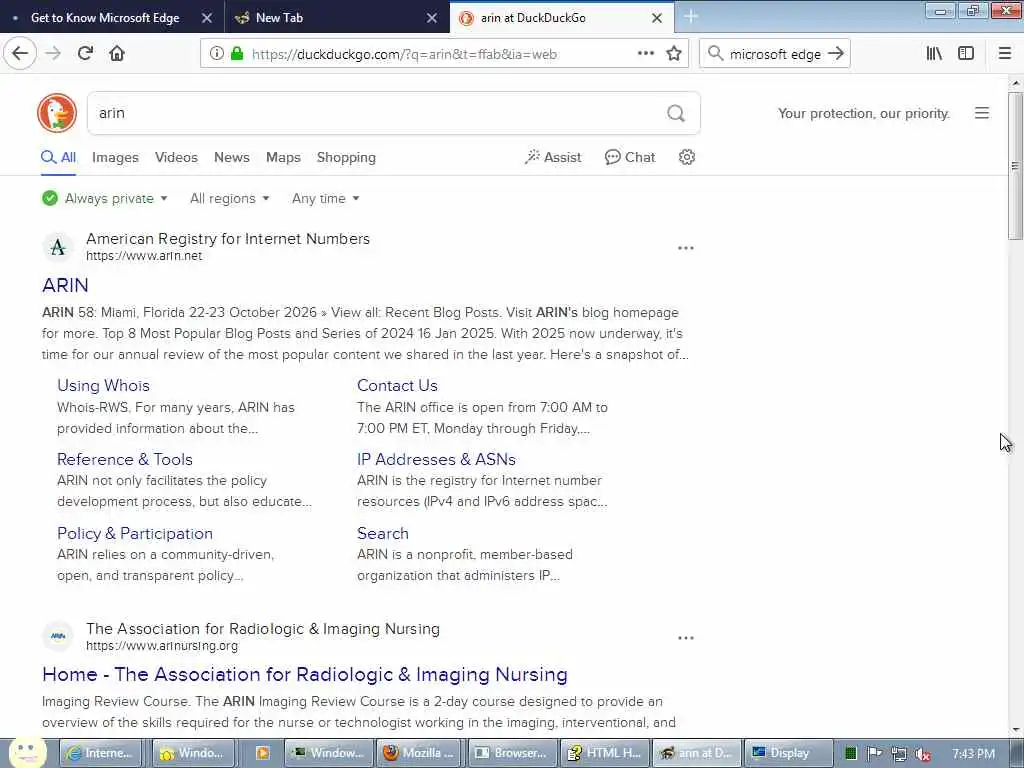Switch to Images results

(115, 157)
